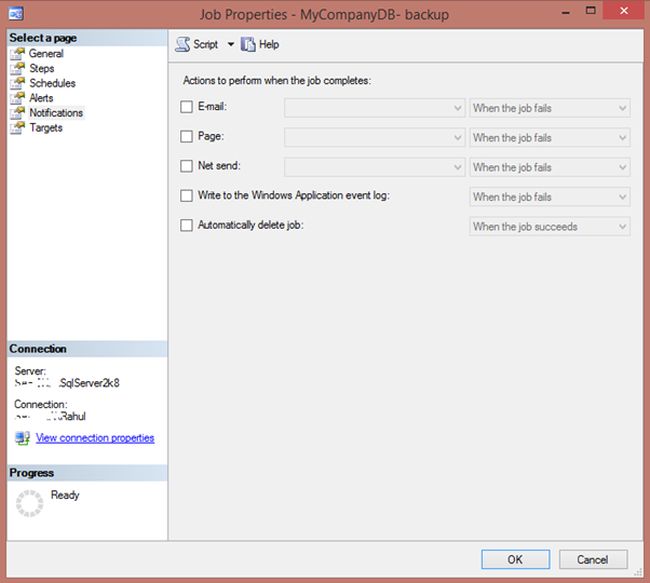Viewport: 650px width, 583px height.
Task: Open the General page
Action: [46, 53]
